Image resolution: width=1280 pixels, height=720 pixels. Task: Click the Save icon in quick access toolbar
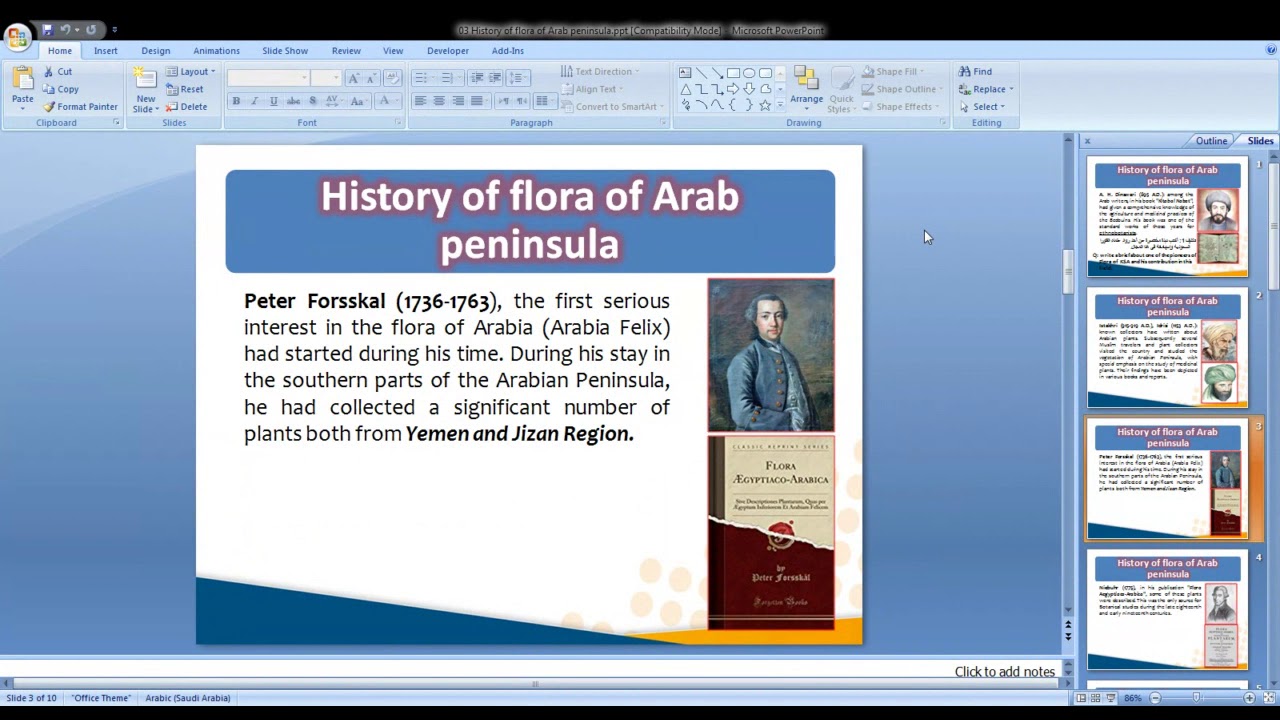47,30
